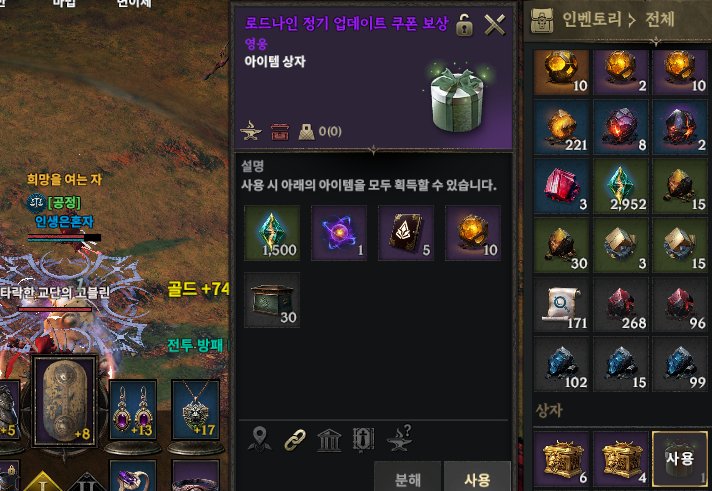The height and width of the screenshot is (491, 712).
Task: Toggle the item lock padlock icon
Action: pos(464,25)
